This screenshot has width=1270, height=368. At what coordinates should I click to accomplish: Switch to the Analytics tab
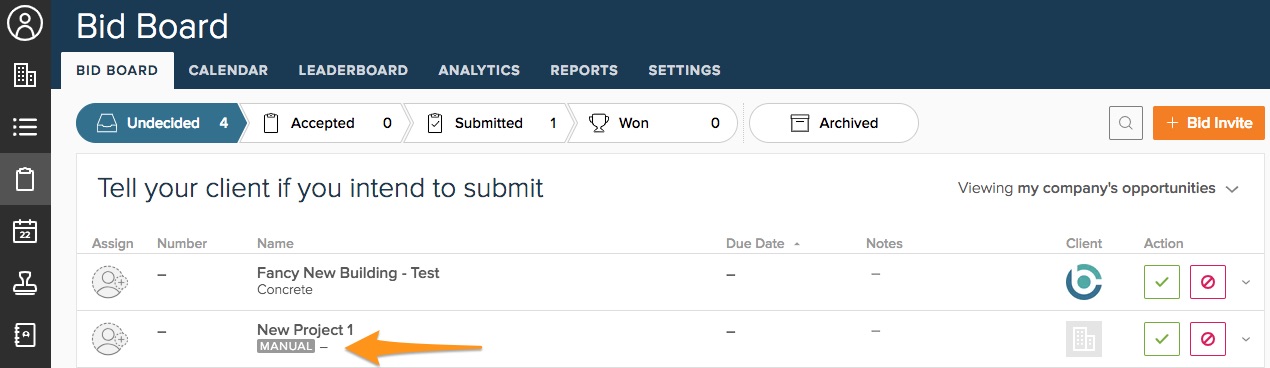coord(479,70)
